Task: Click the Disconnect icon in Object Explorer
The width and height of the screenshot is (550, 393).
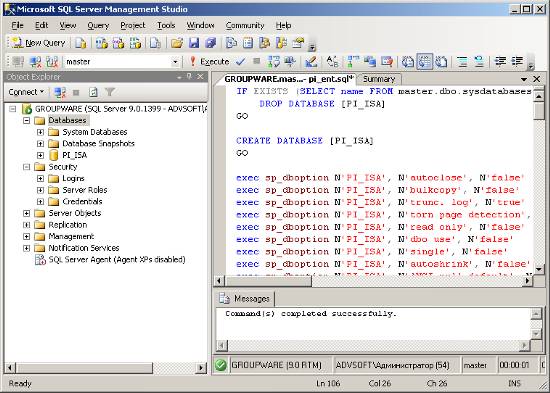Action: [60, 92]
